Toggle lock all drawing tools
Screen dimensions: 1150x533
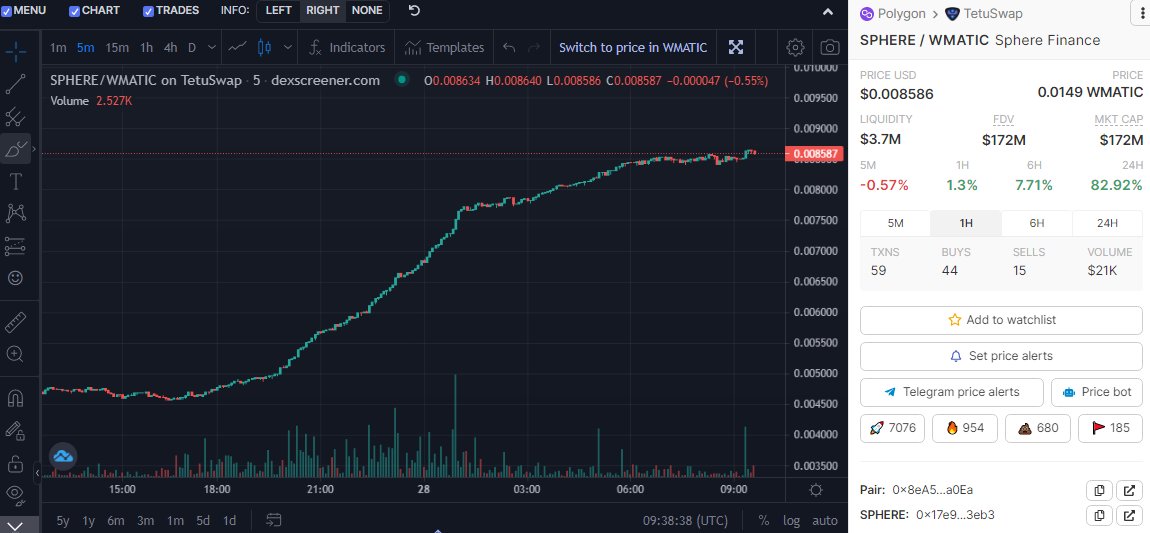pyautogui.click(x=15, y=463)
